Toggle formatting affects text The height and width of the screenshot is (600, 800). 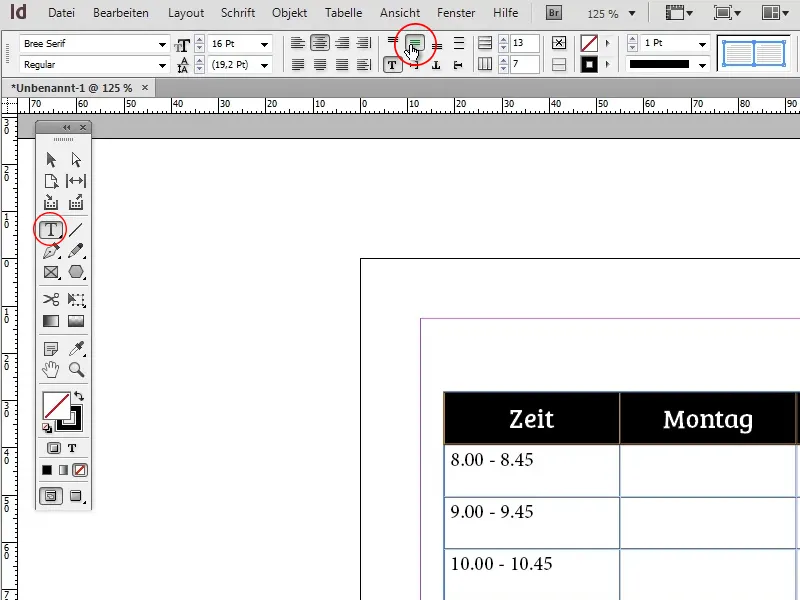(x=72, y=448)
